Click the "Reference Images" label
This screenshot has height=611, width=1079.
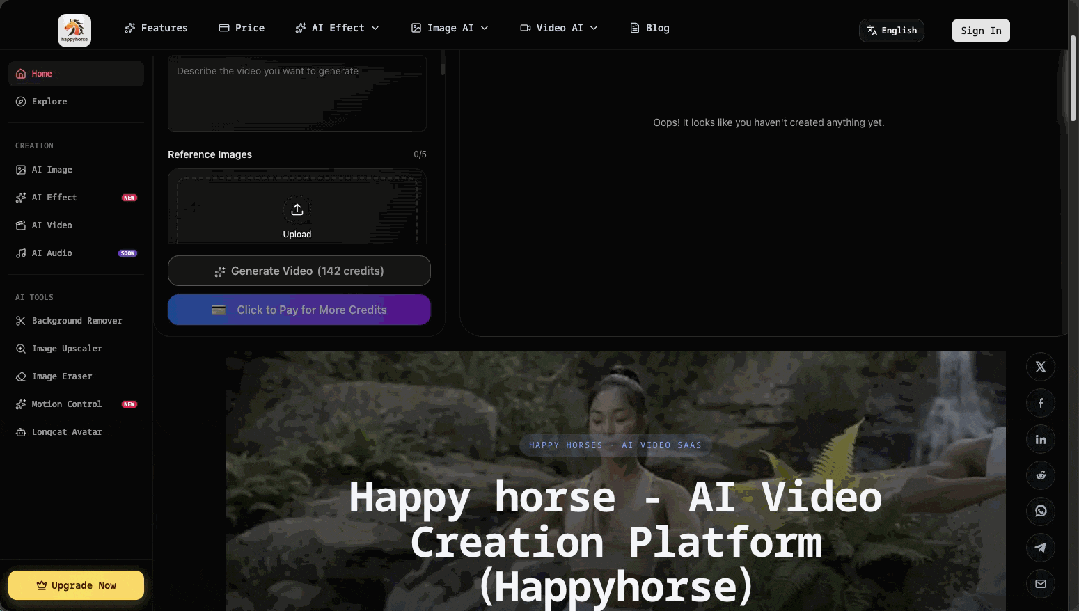coord(210,155)
